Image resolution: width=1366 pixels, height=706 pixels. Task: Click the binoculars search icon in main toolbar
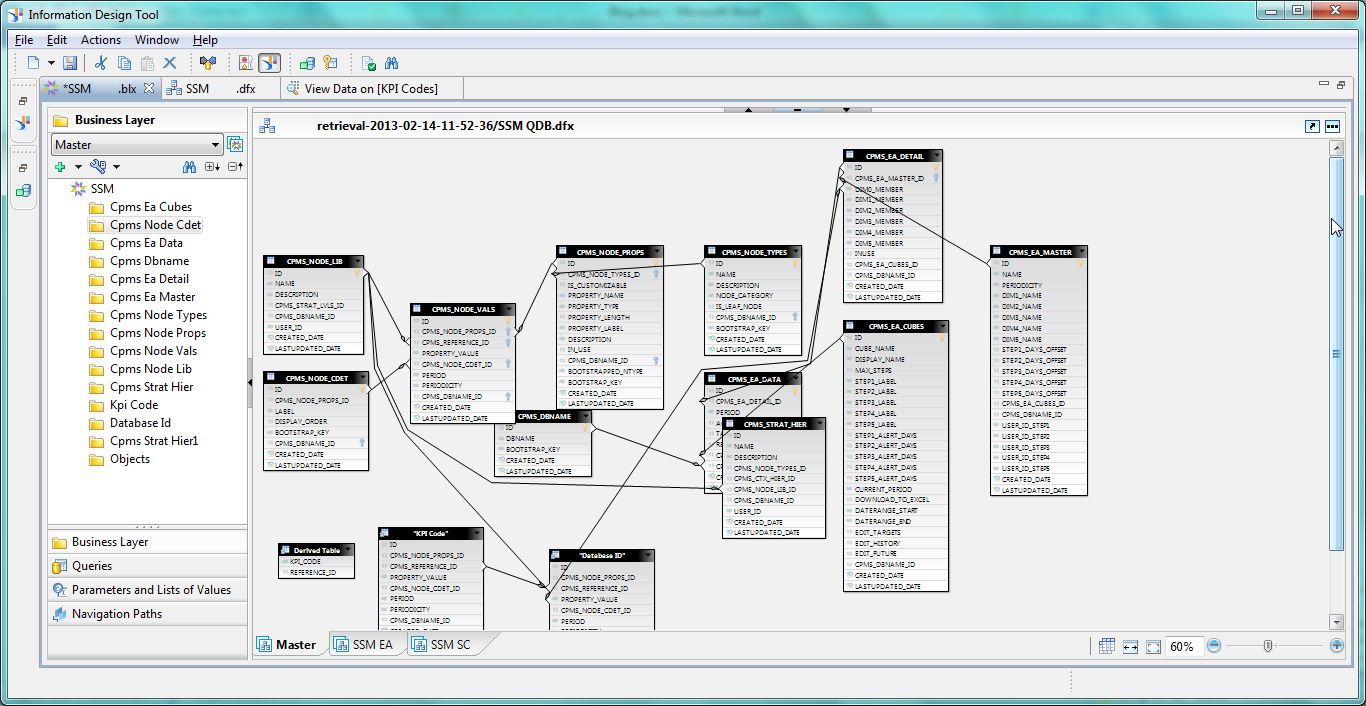coord(393,63)
